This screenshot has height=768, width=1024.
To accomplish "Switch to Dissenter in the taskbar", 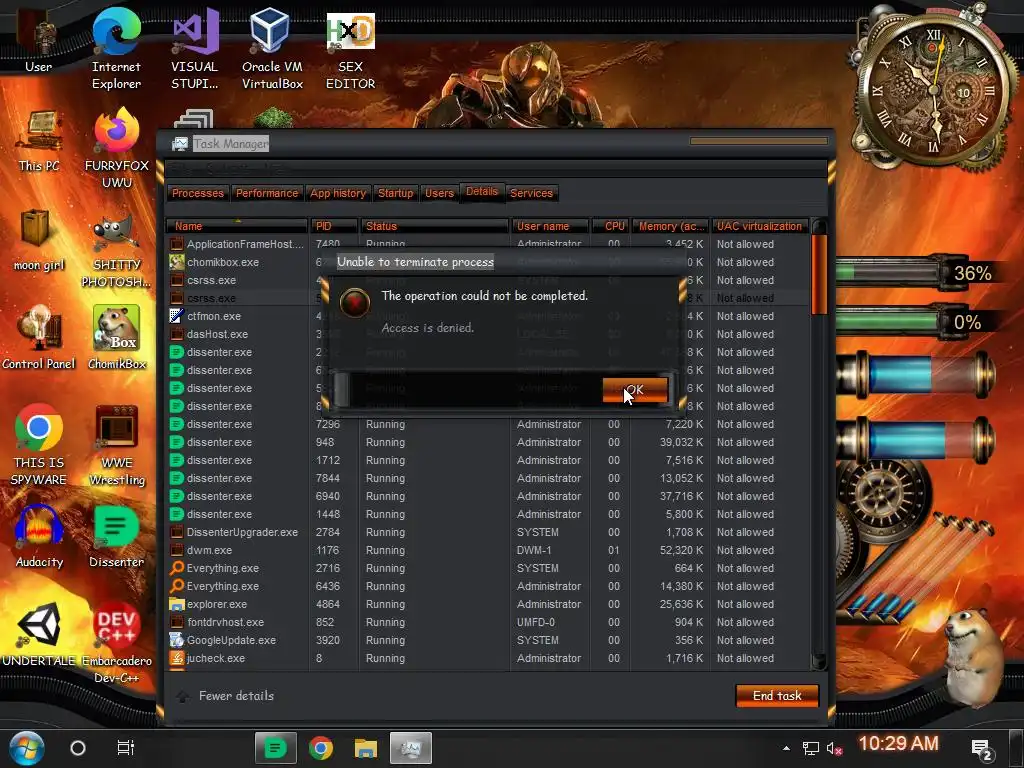I will pos(275,748).
